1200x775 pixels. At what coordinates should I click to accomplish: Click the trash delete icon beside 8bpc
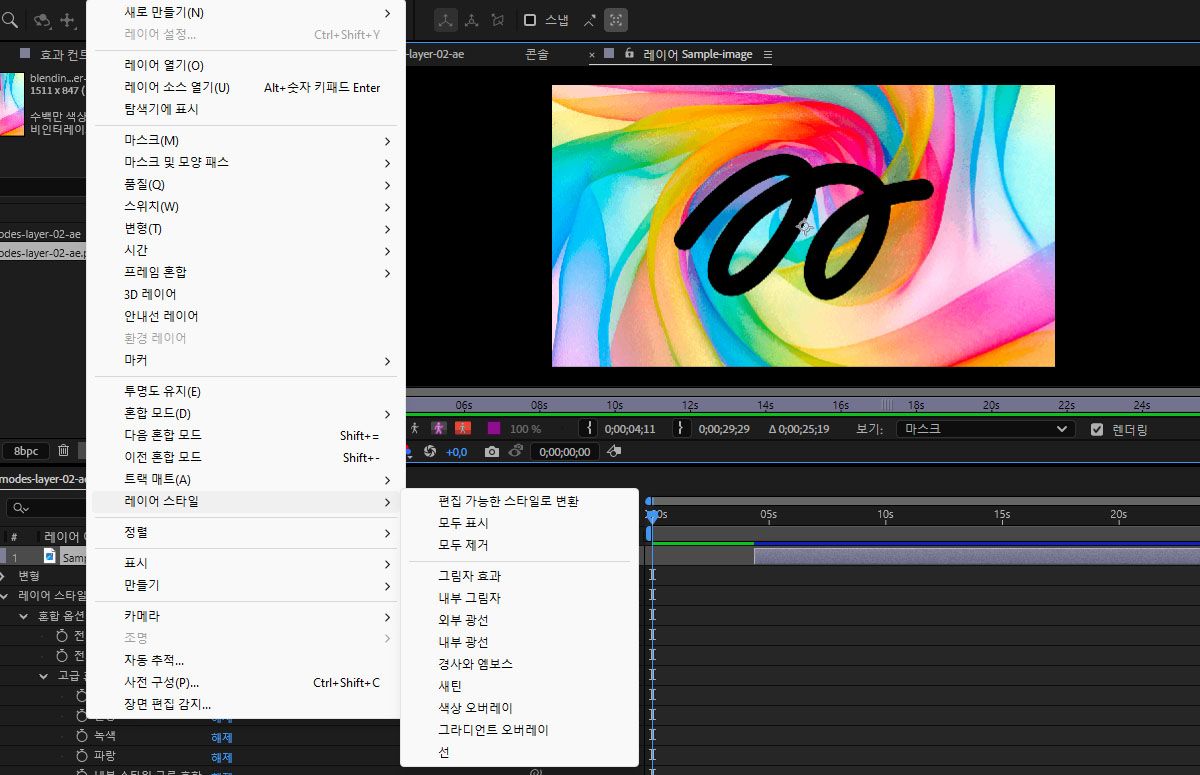(64, 451)
